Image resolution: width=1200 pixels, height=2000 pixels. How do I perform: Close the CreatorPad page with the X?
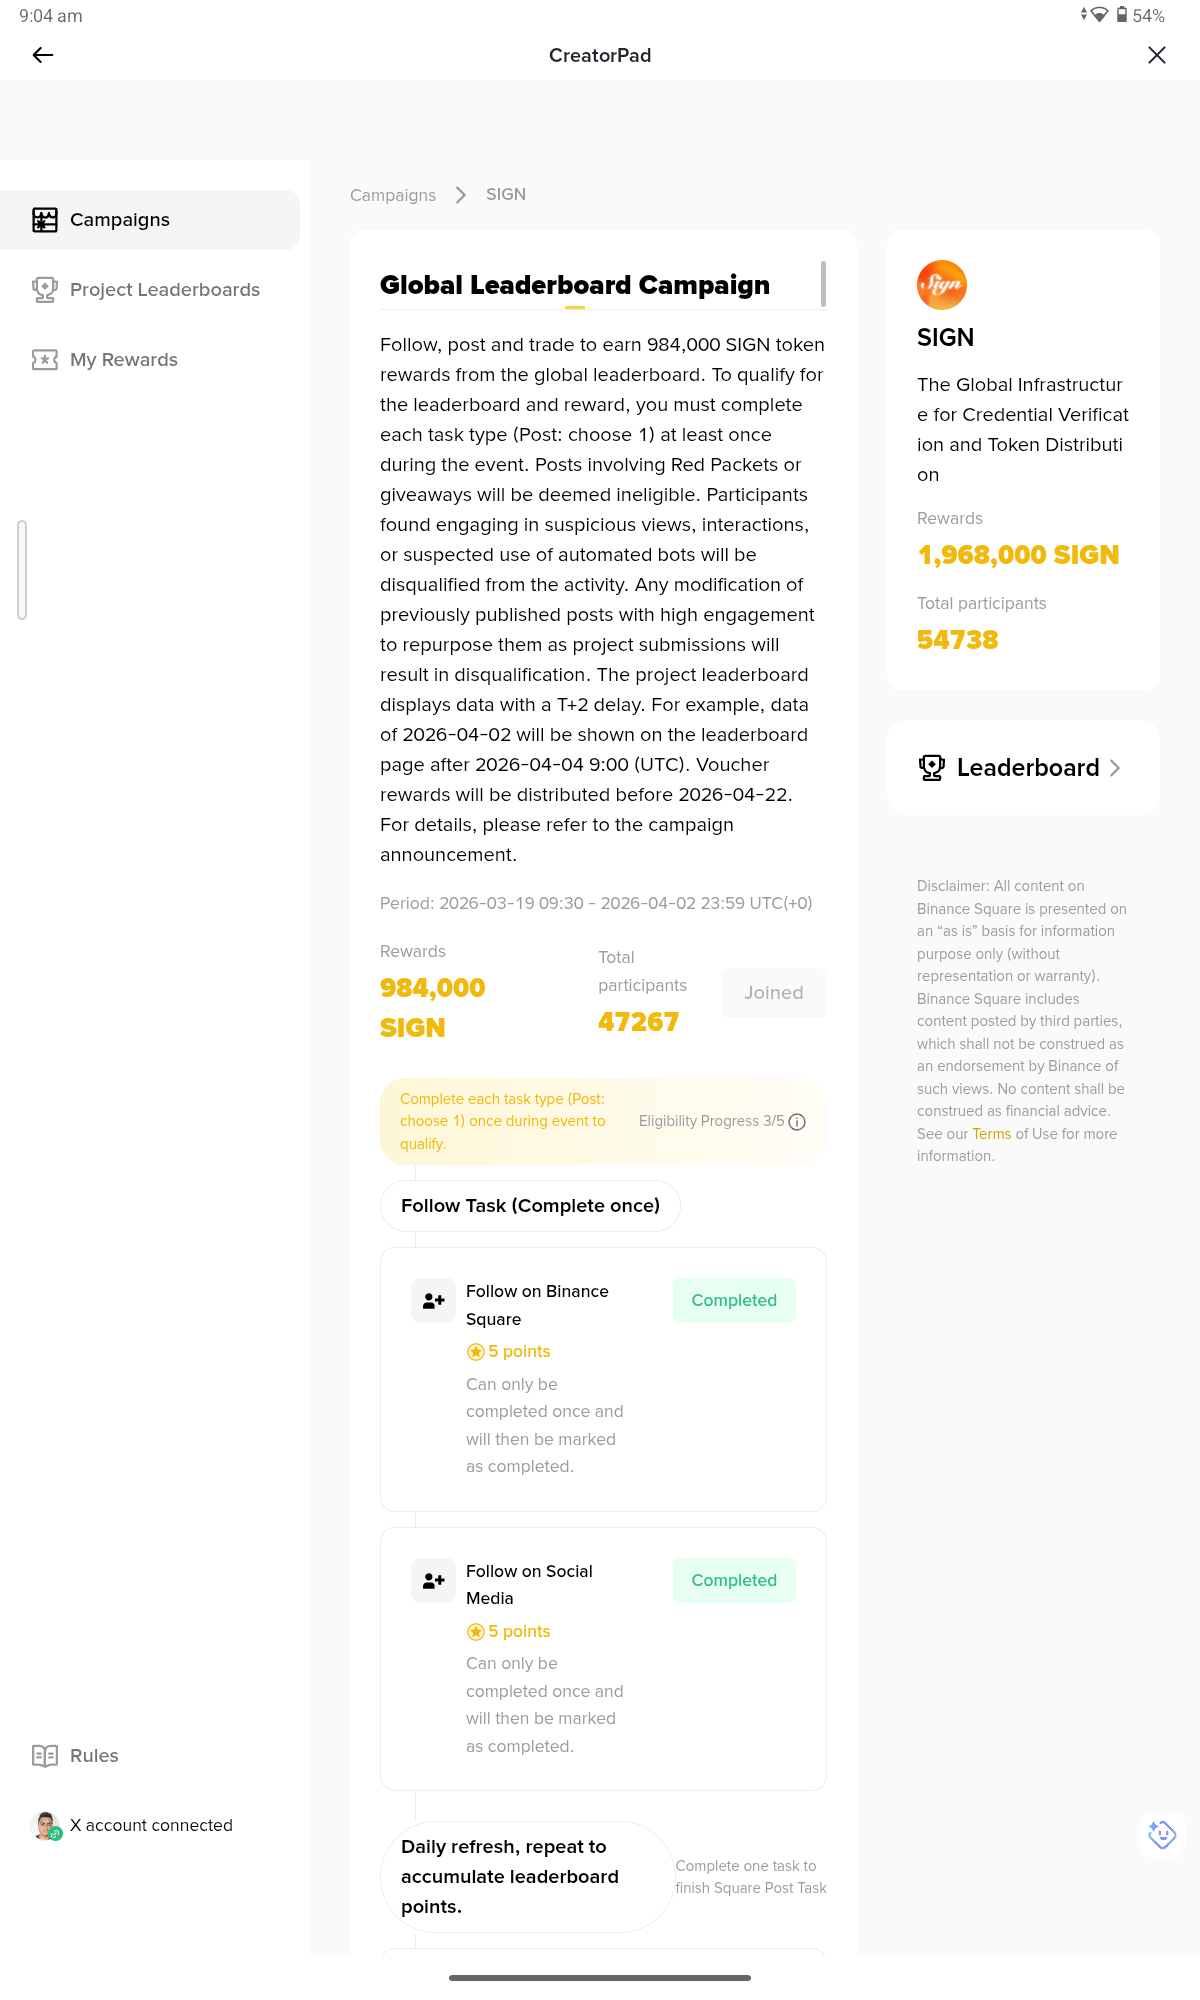1156,55
